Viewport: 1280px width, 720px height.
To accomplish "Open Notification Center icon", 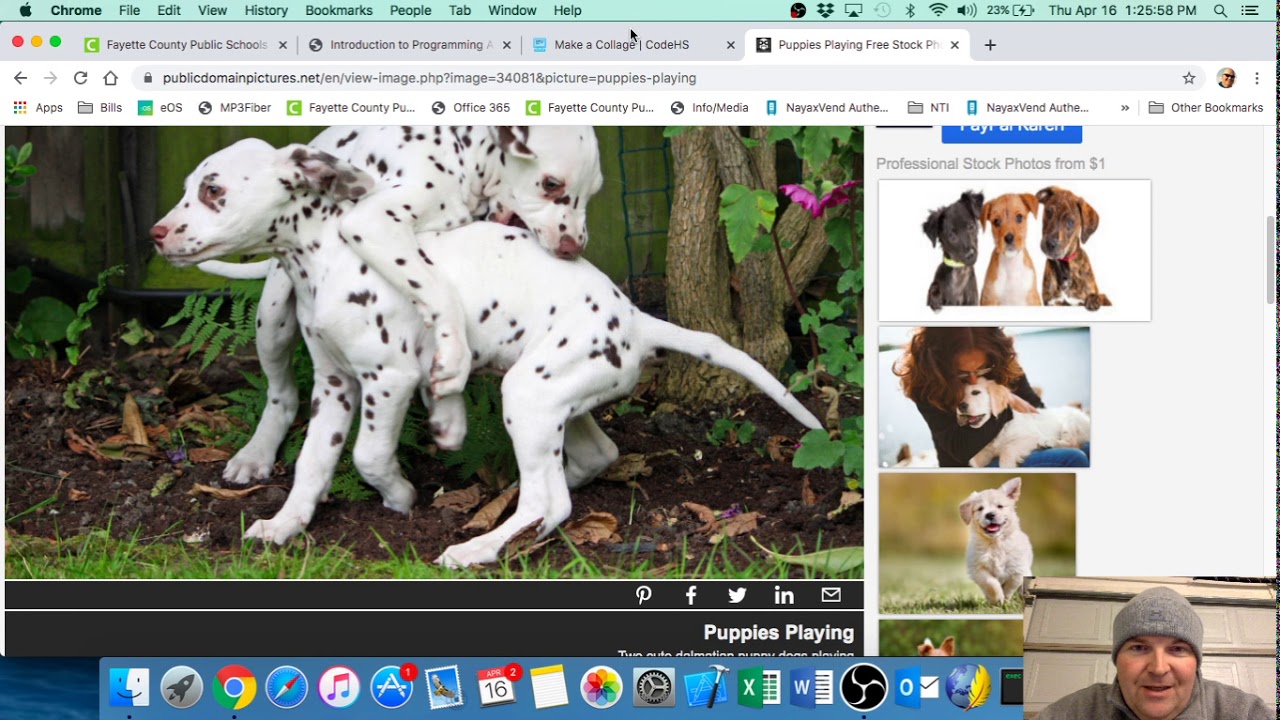I will tap(1250, 10).
